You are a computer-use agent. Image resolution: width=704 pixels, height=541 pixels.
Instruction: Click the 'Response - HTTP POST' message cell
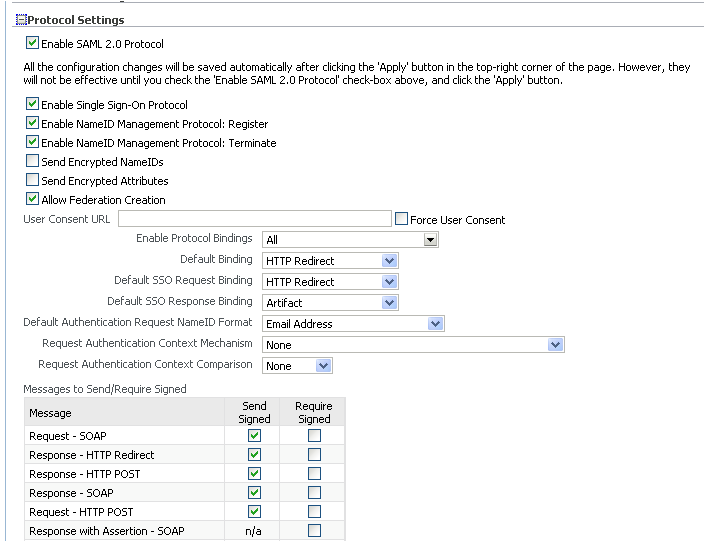124,474
